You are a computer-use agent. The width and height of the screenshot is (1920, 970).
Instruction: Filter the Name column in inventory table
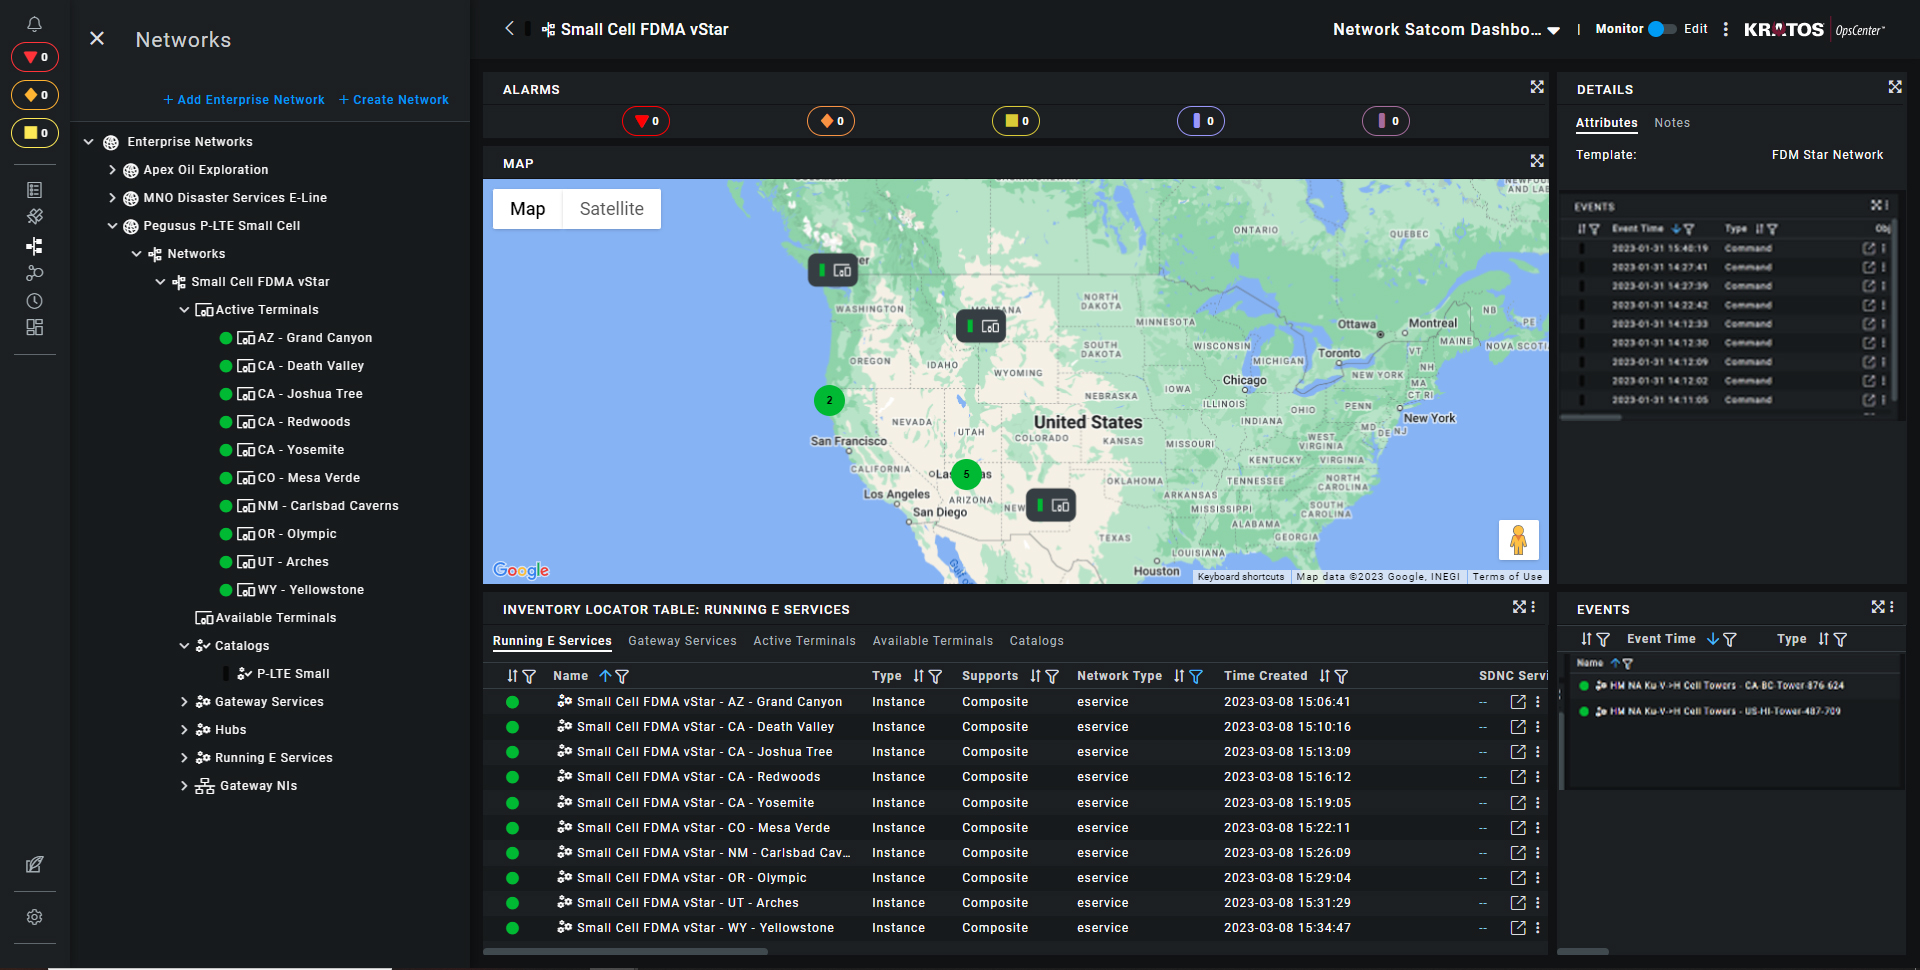[x=622, y=677]
